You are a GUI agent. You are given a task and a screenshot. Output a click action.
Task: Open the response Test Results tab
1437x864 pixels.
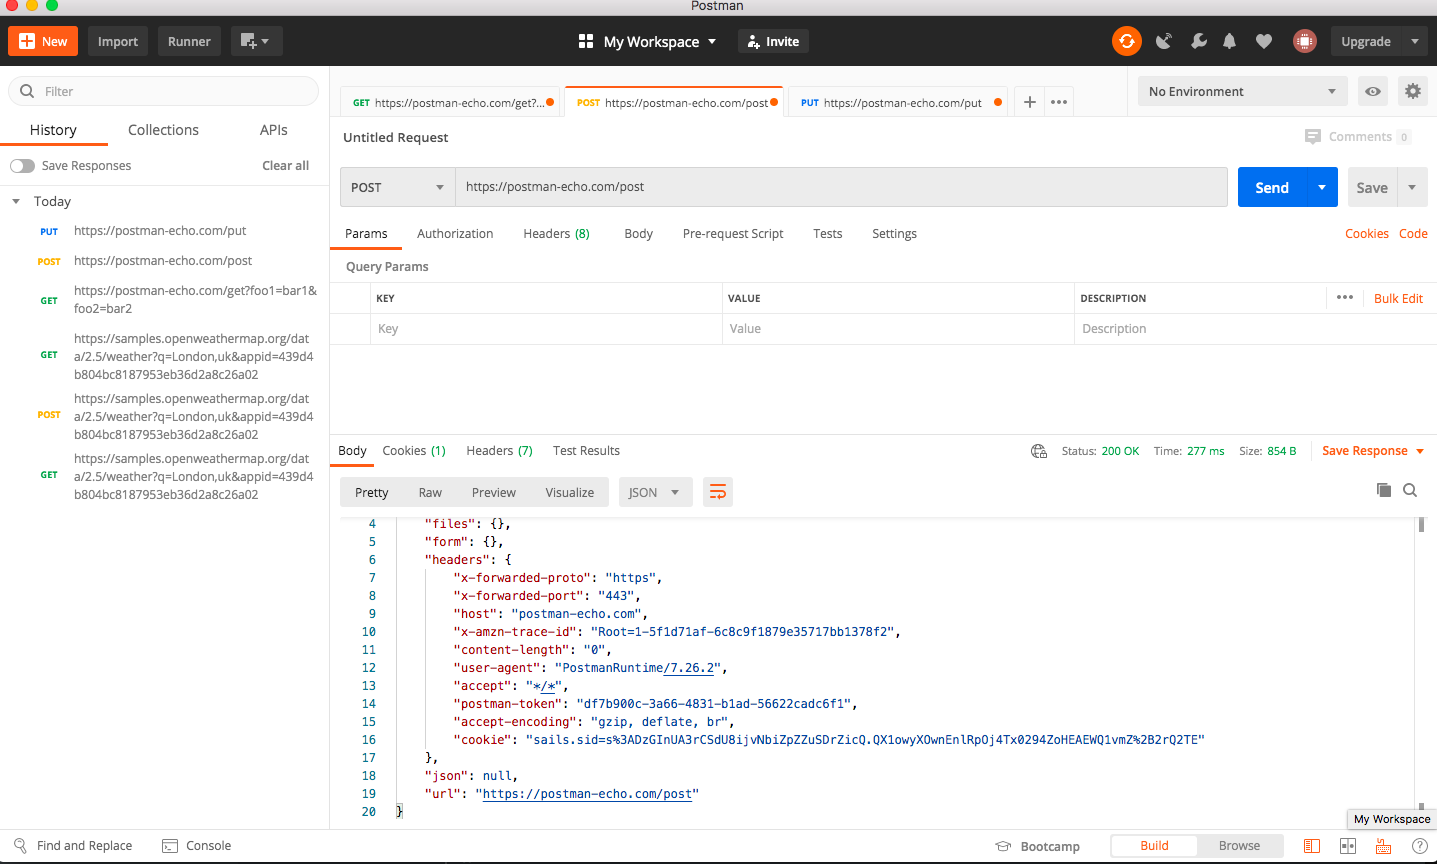[x=586, y=451]
